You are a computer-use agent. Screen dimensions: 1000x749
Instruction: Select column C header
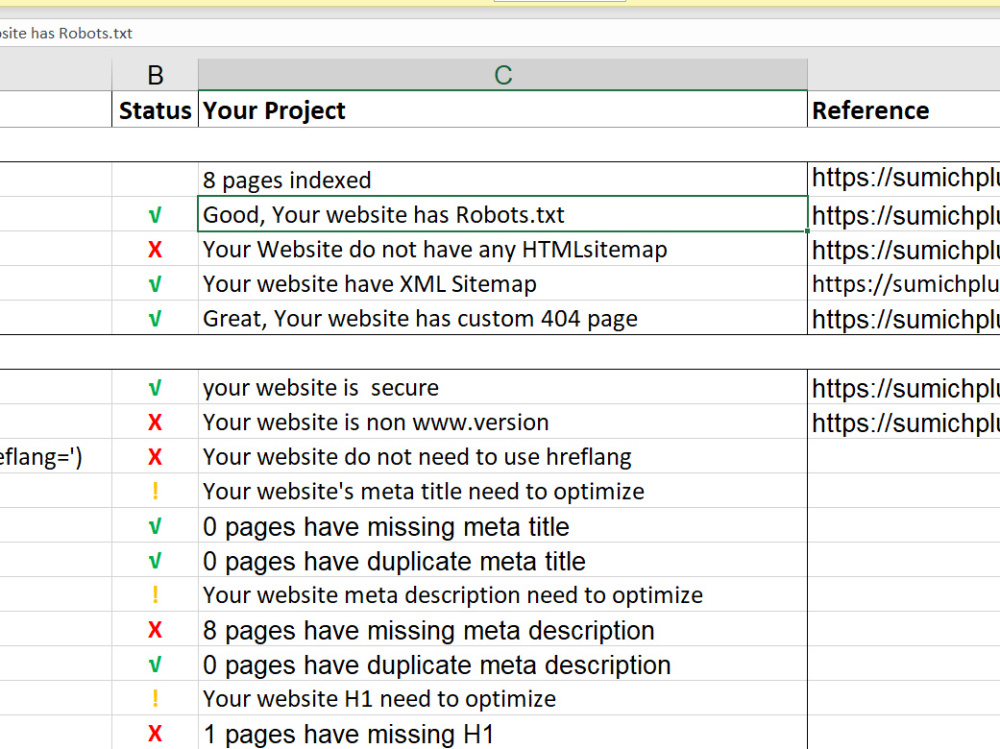503,75
